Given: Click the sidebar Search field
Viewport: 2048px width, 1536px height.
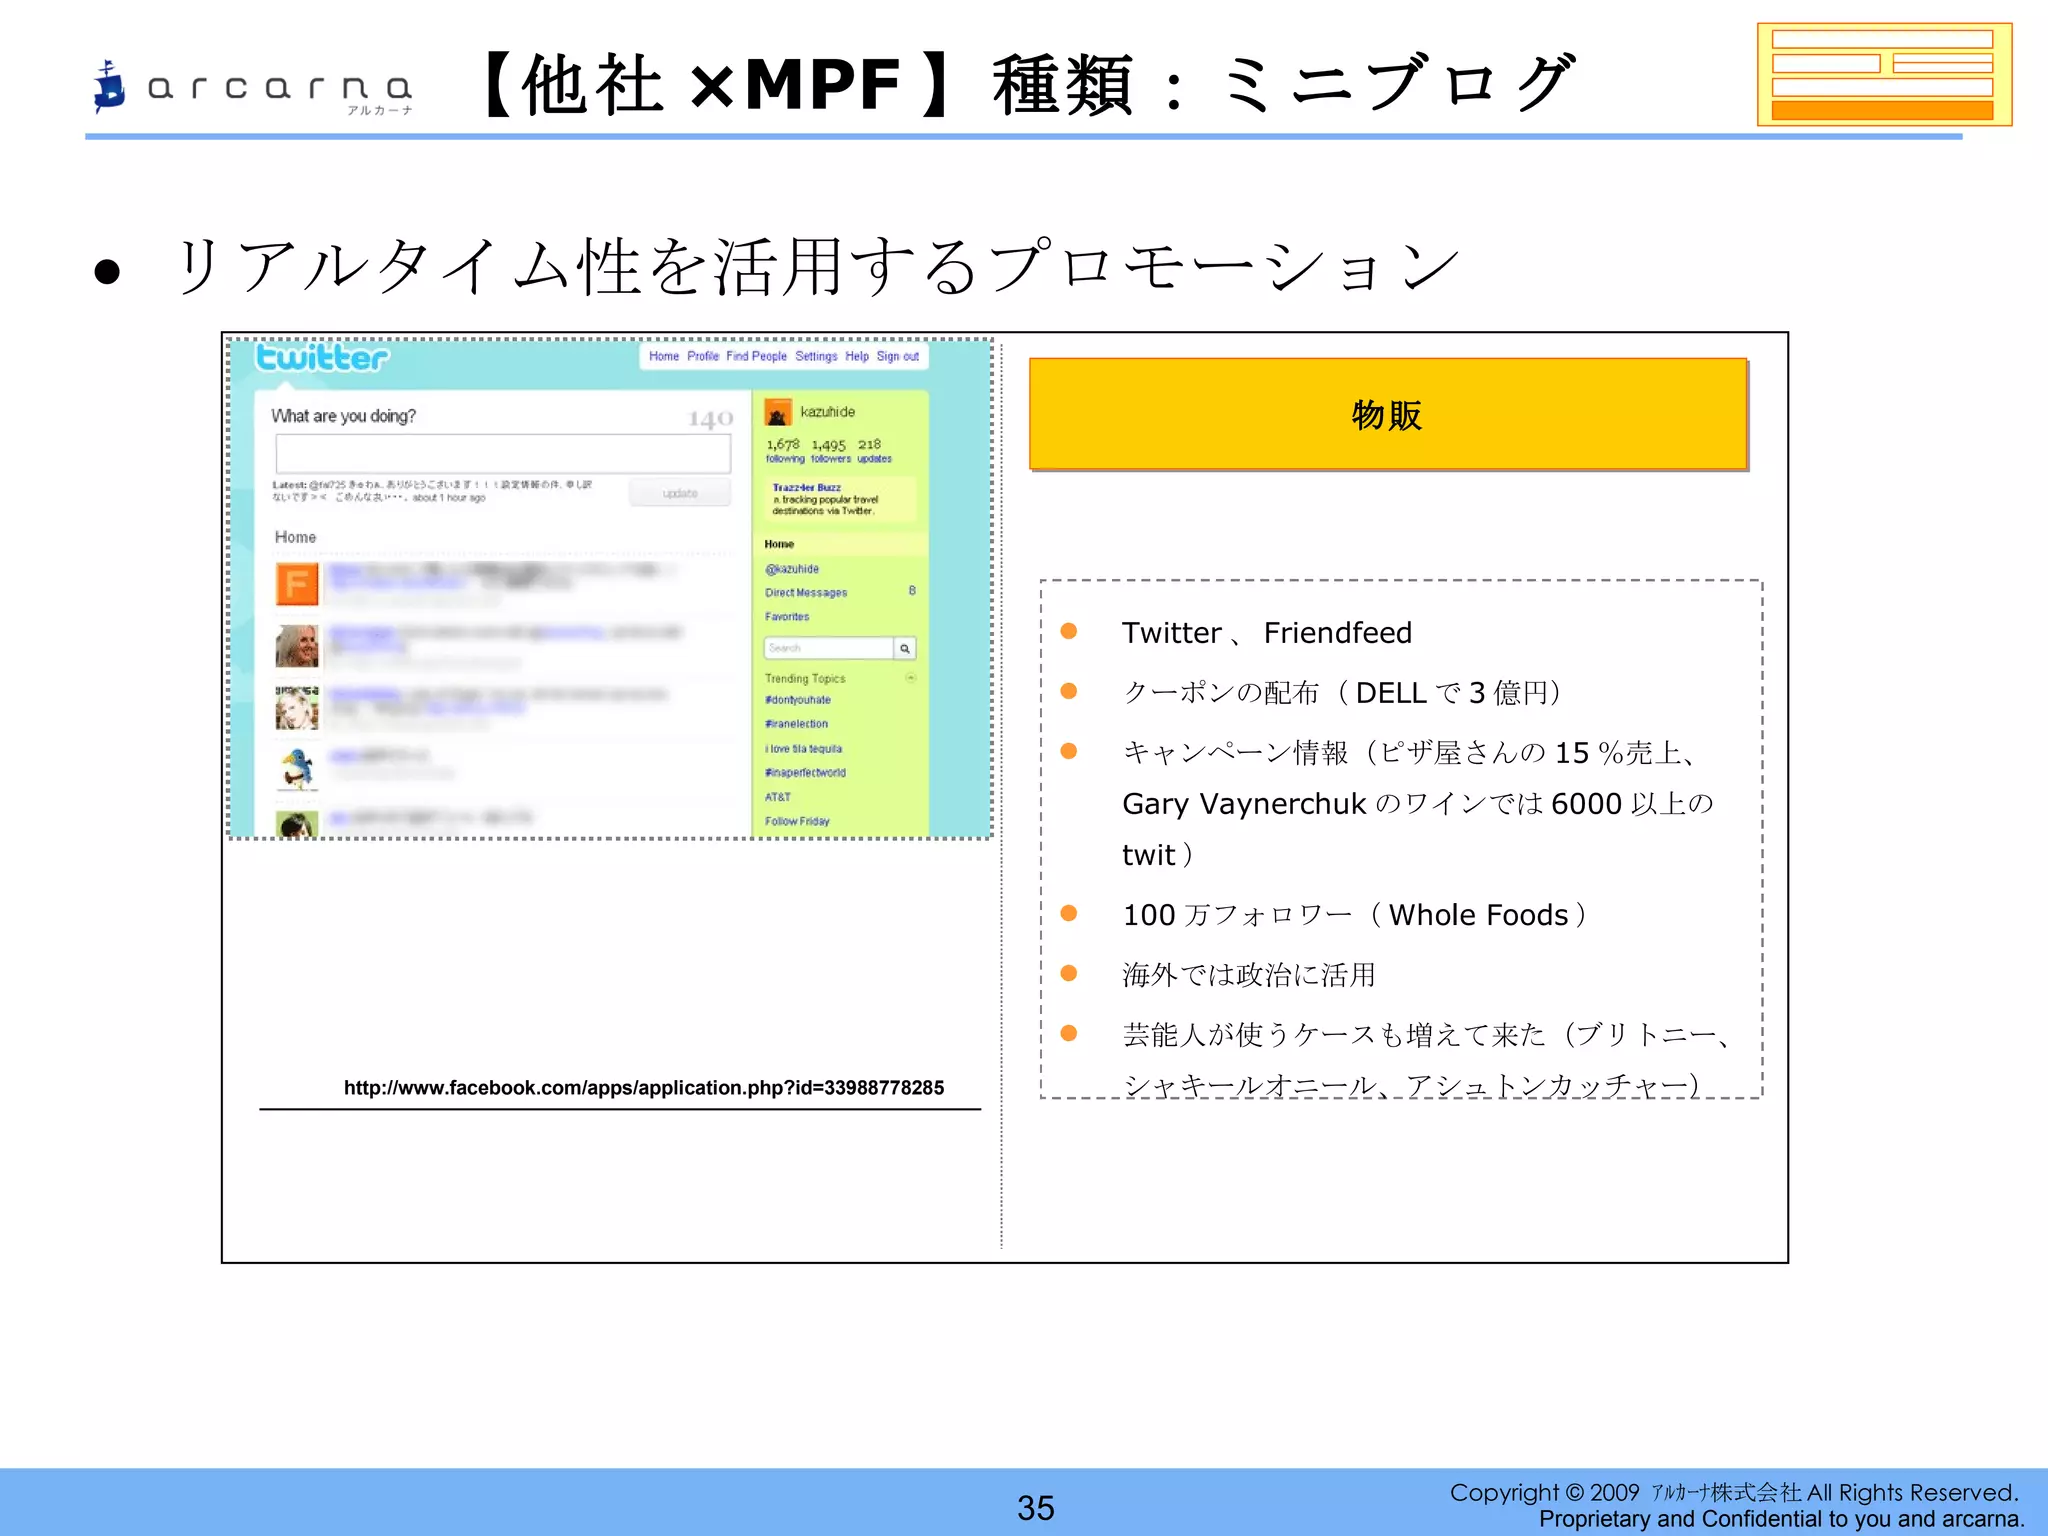Looking at the screenshot, I should [x=828, y=648].
